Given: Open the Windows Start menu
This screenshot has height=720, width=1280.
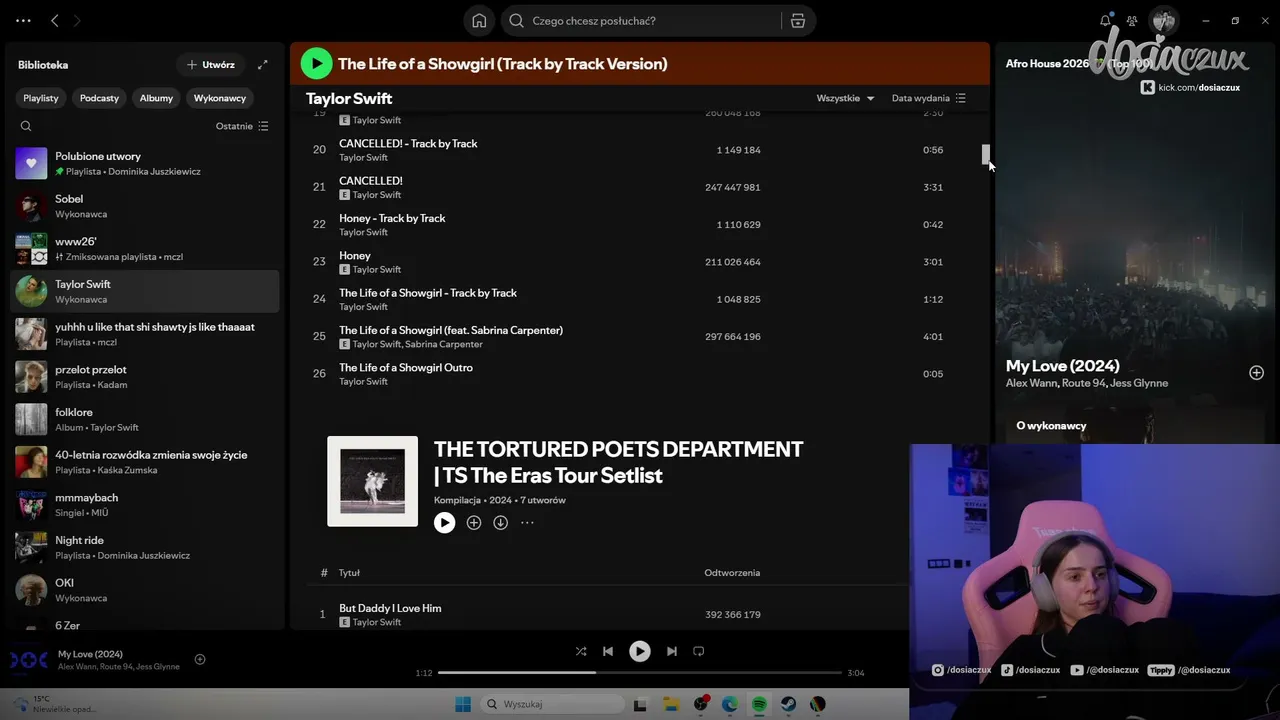Looking at the screenshot, I should pos(463,704).
